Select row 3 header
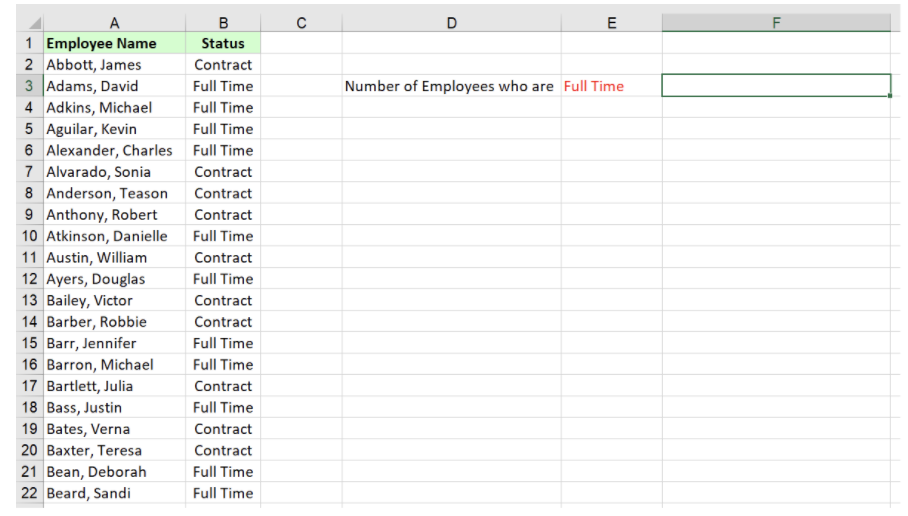 click(29, 86)
